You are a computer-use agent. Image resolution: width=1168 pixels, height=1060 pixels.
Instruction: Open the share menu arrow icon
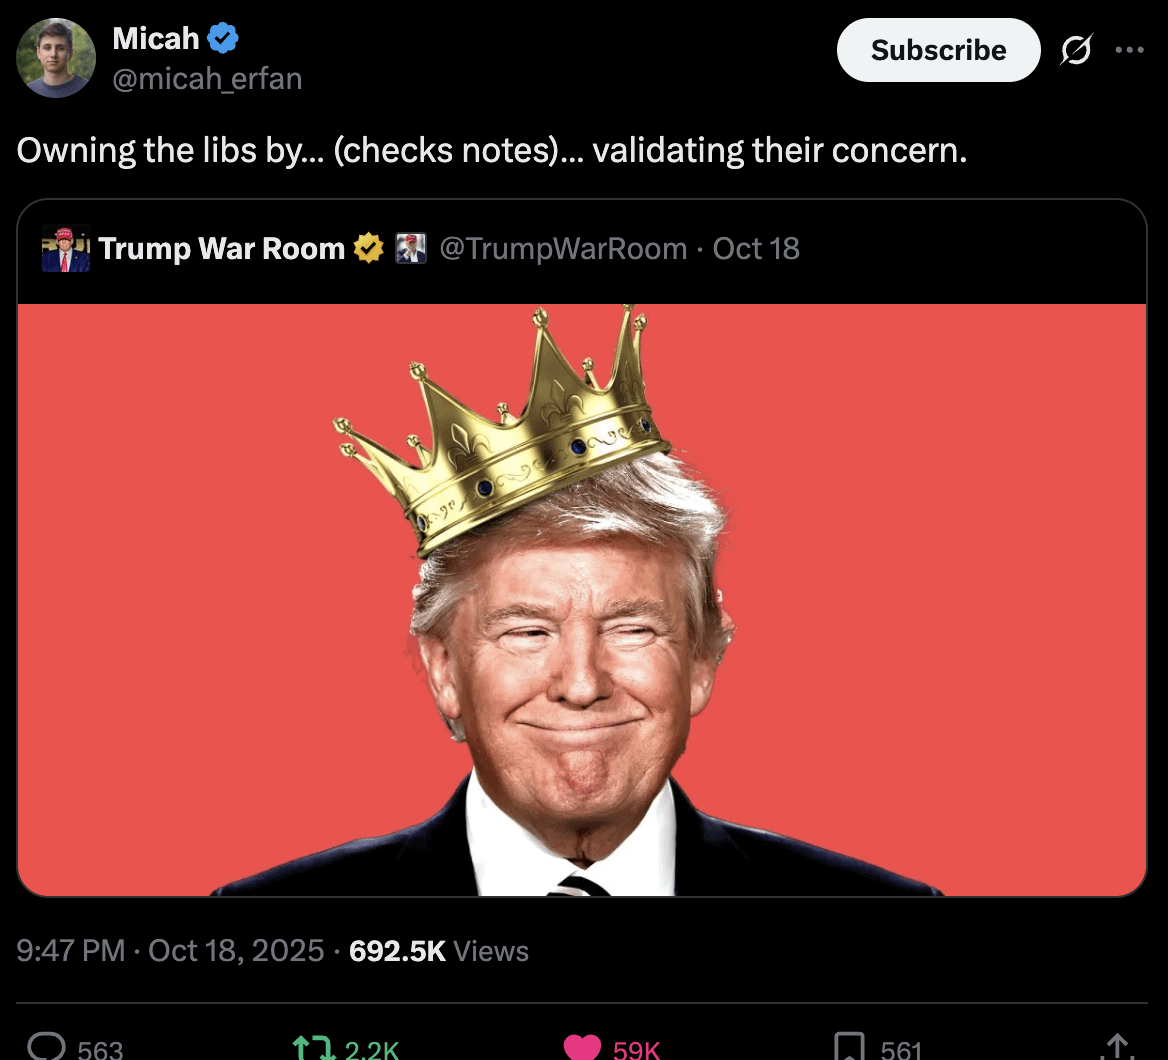click(x=1118, y=1047)
